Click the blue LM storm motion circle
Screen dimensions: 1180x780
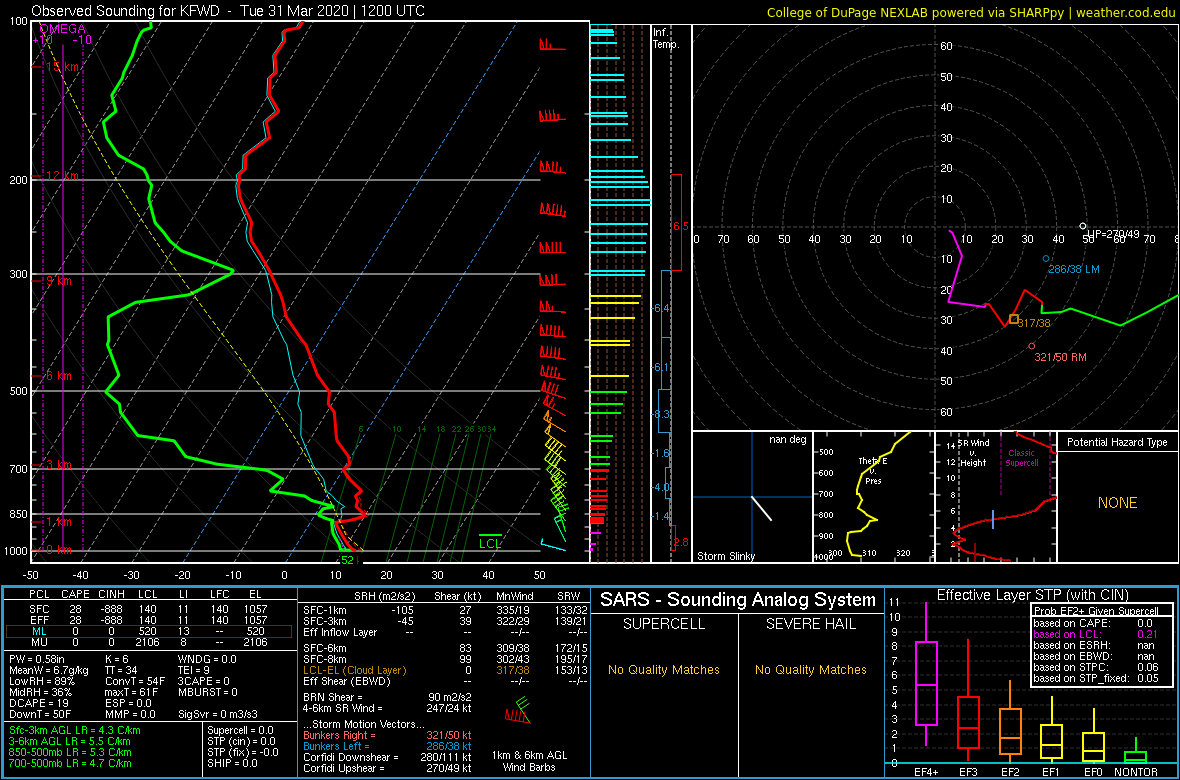pyautogui.click(x=1046, y=259)
